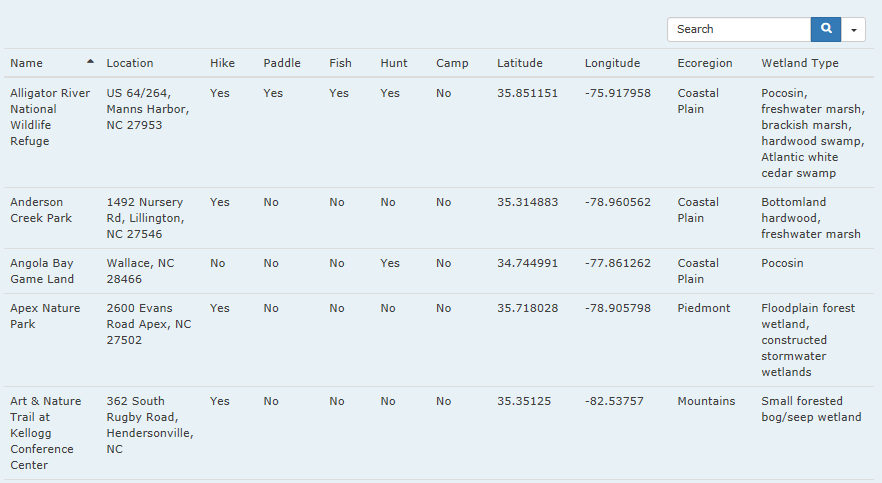Select Art & Nature Trail at Kellogg row
This screenshot has height=483, width=882.
click(439, 433)
